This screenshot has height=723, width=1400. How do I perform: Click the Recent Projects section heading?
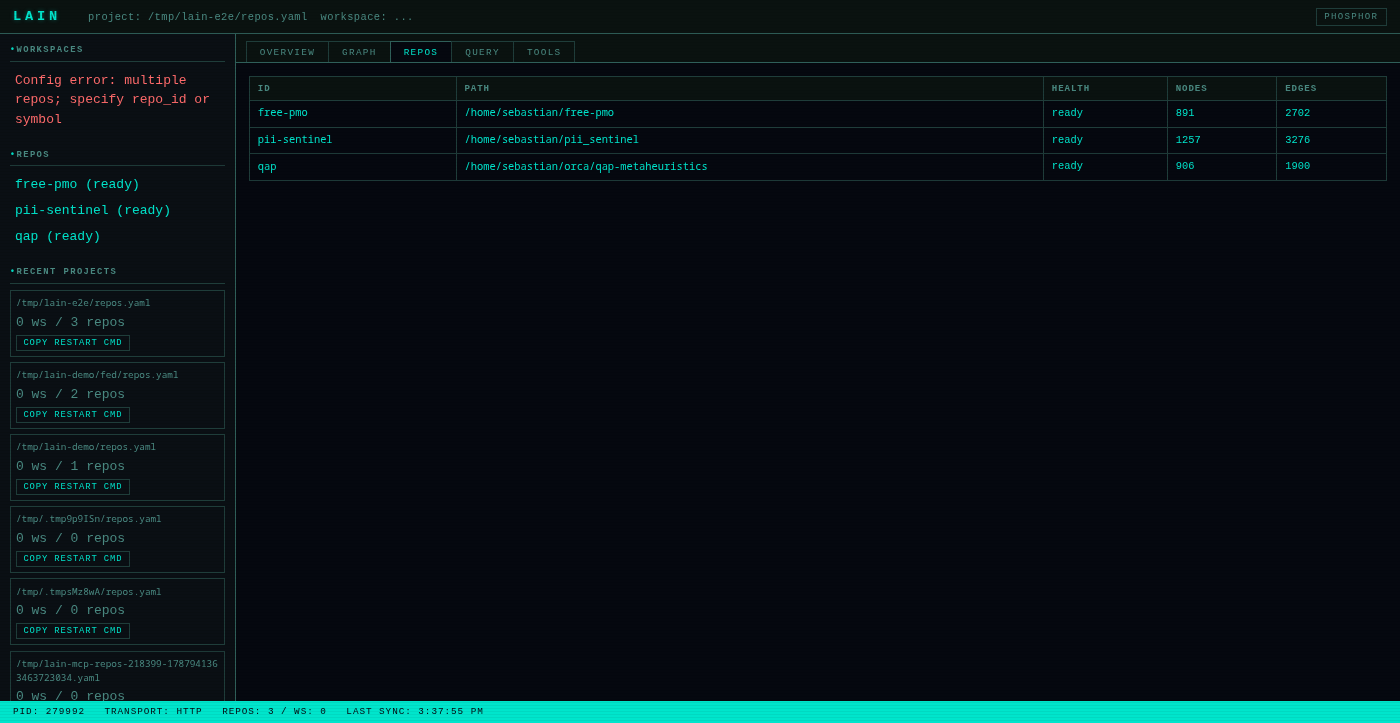click(x=64, y=272)
